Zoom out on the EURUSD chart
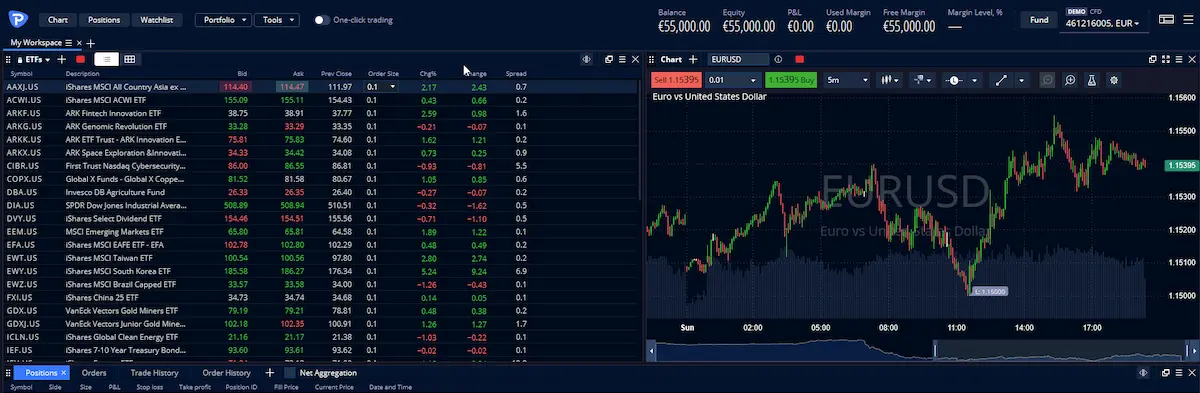 click(x=1047, y=80)
